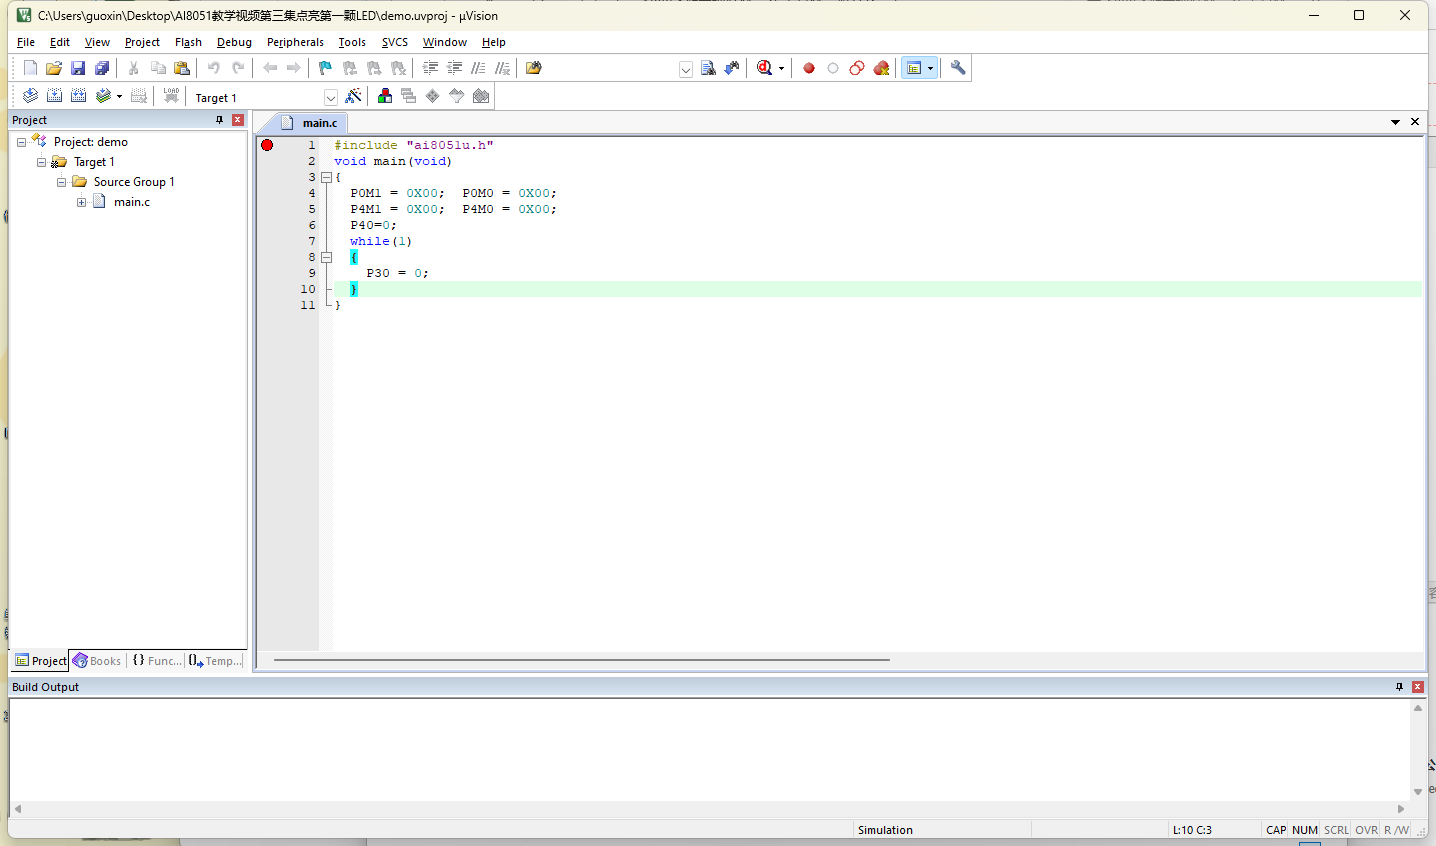Select the main.c editor tab

point(320,123)
